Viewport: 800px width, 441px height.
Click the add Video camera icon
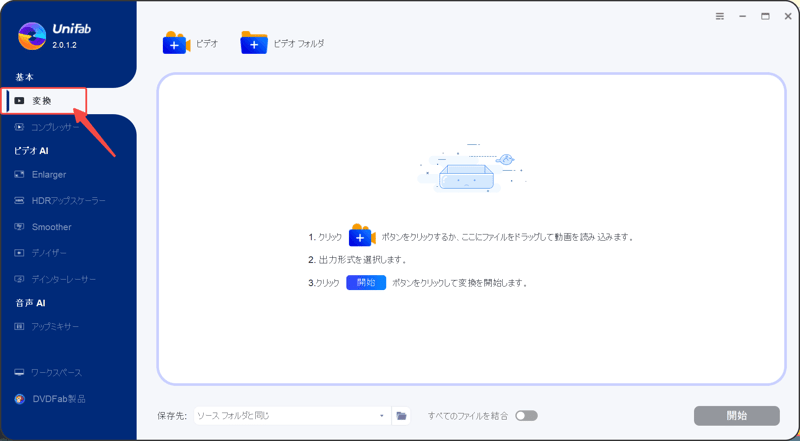pos(176,43)
